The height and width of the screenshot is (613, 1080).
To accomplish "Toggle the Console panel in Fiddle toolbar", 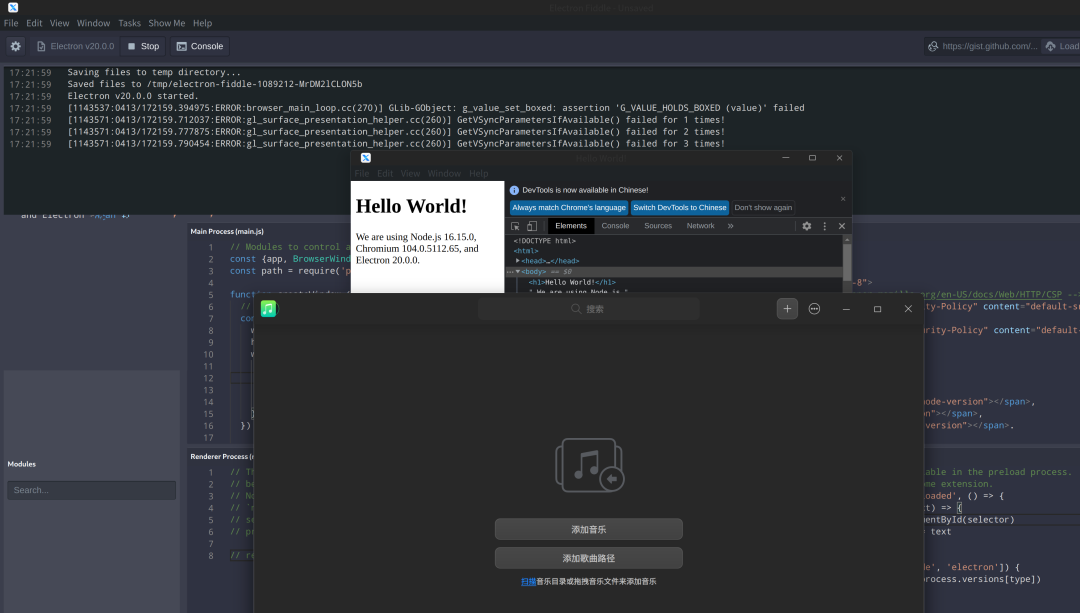I will [x=200, y=46].
